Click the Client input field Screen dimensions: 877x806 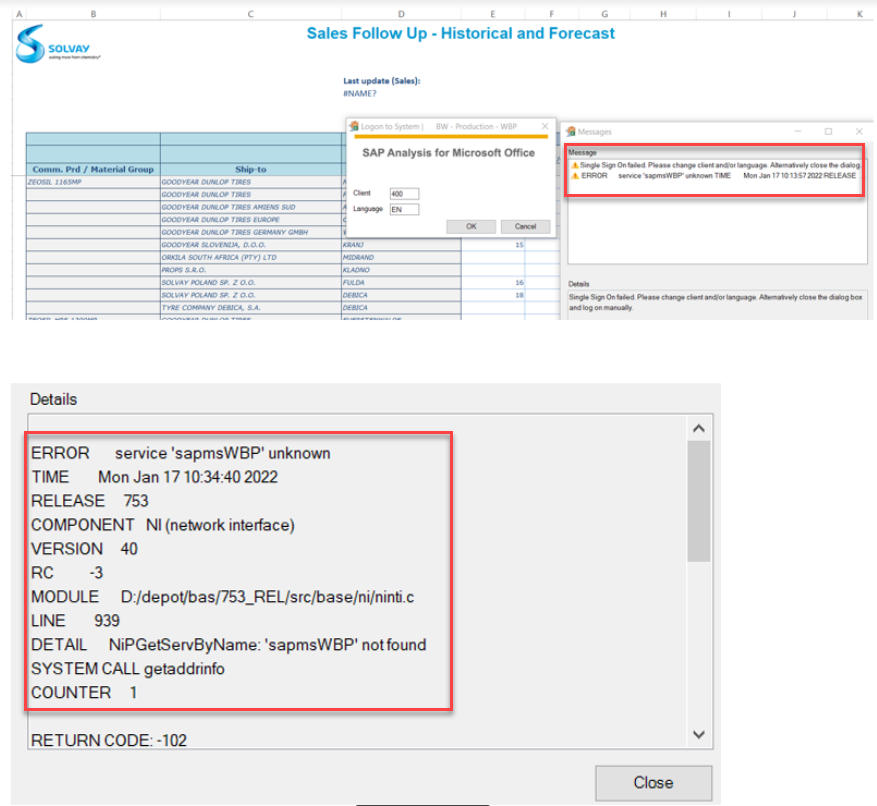pos(404,193)
